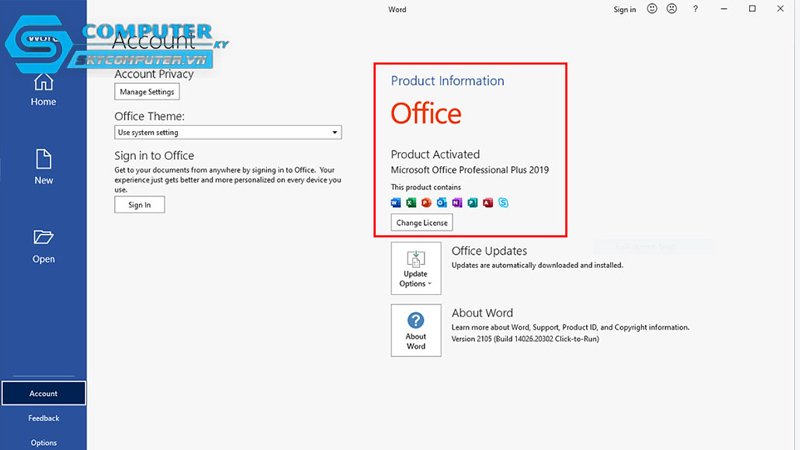Click the Publisher app icon under product contains

[472, 203]
